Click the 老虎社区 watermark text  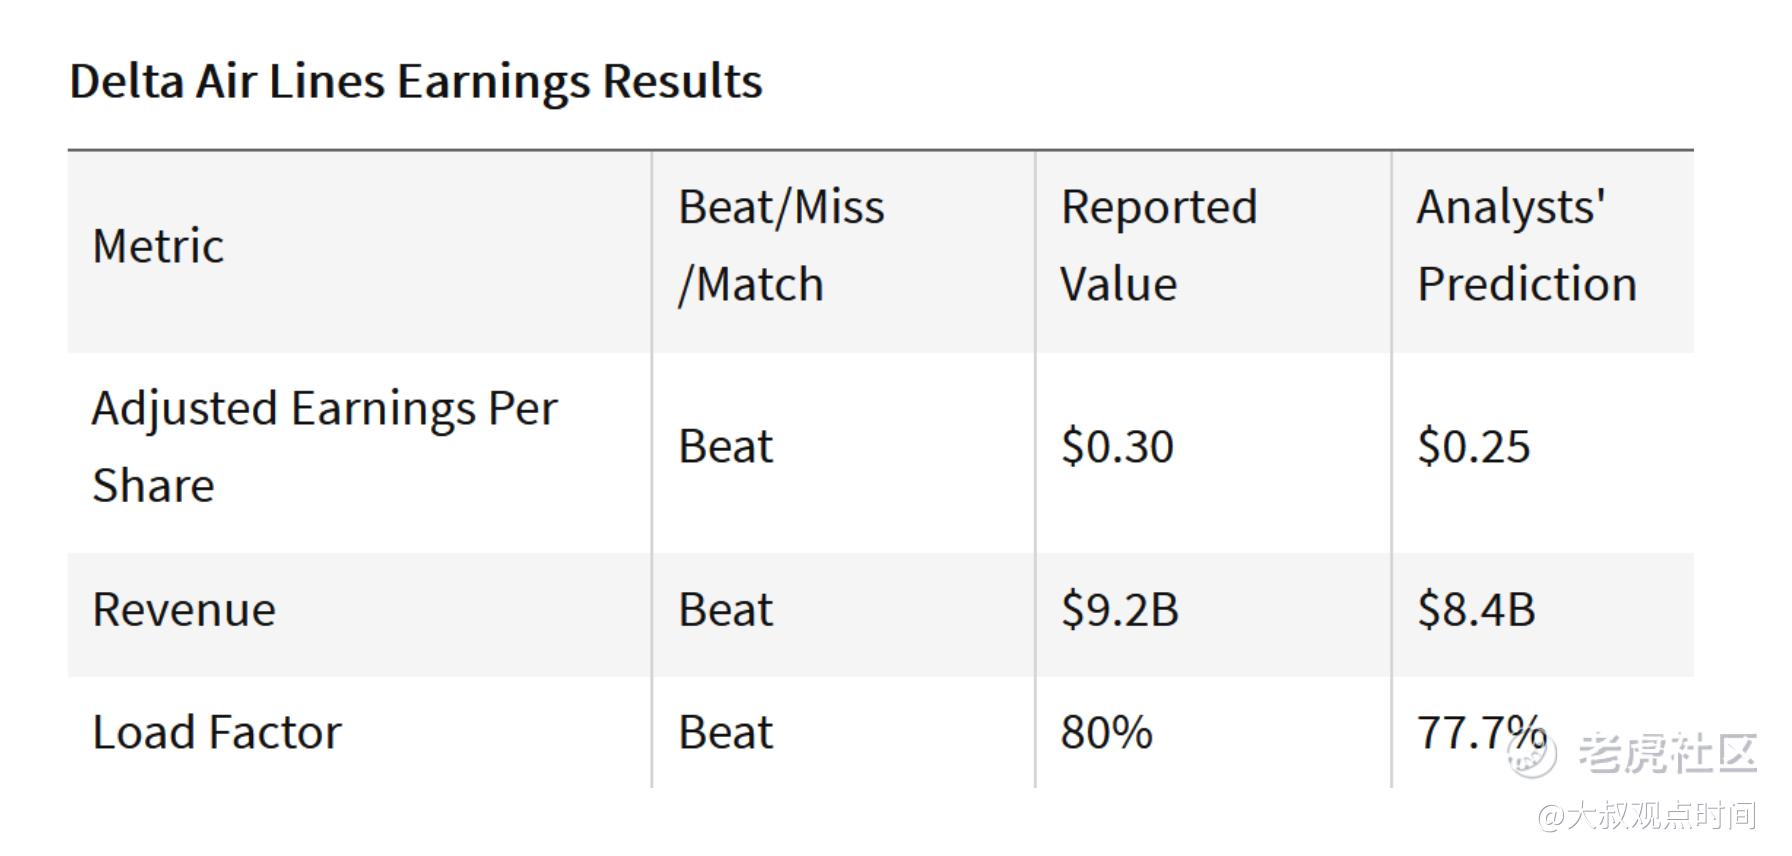(x=1668, y=753)
